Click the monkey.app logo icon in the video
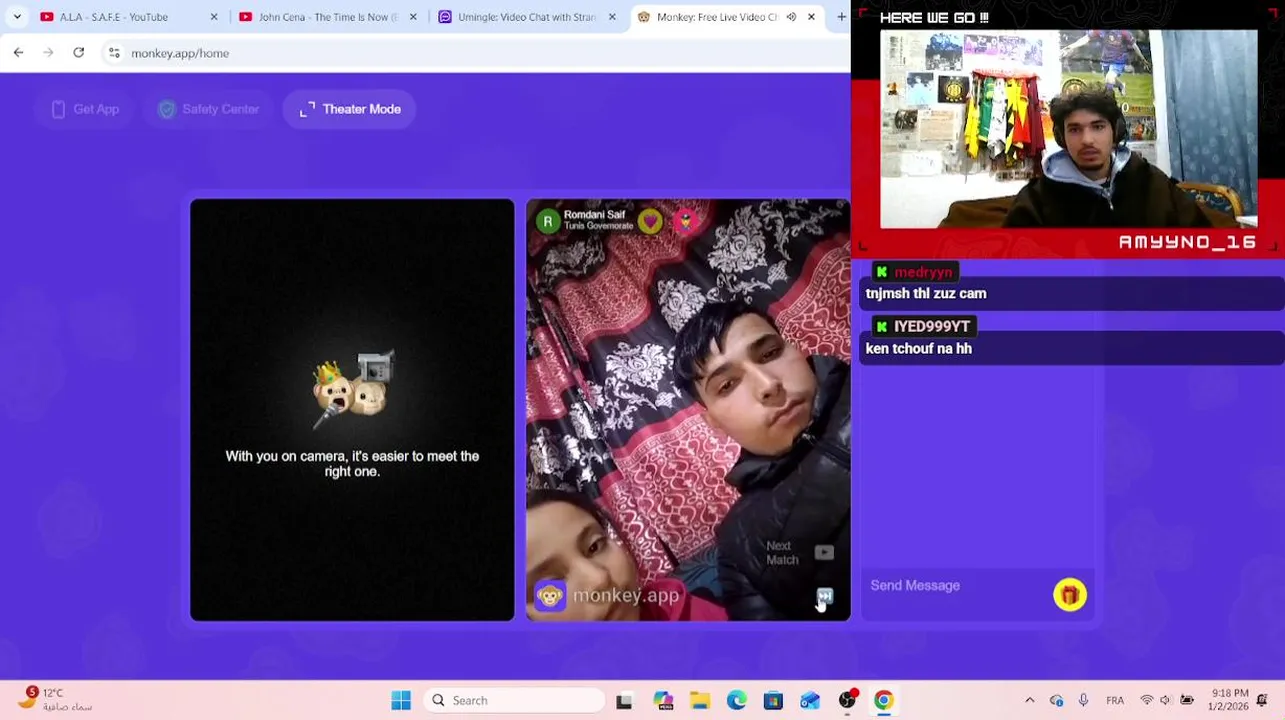This screenshot has height=720, width=1285. click(x=550, y=596)
